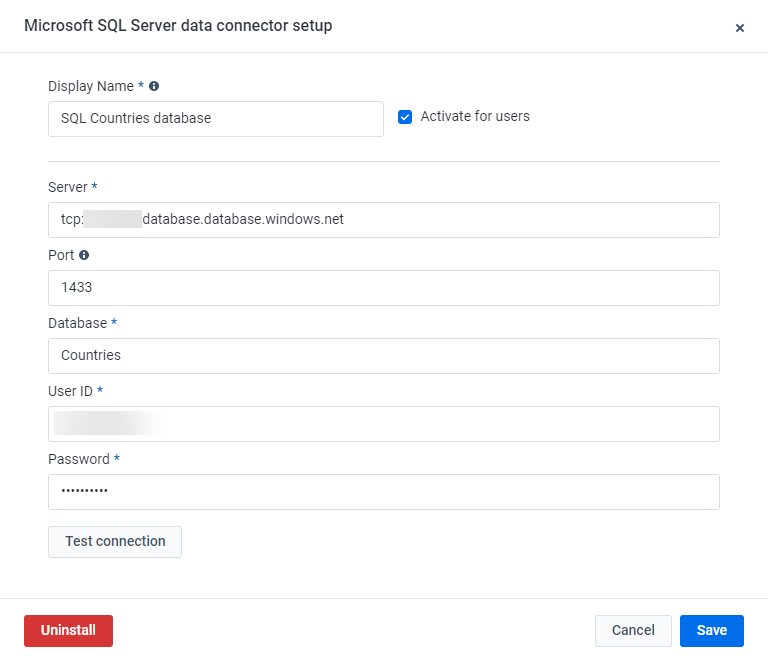The image size is (768, 663).
Task: Click the red Uninstall button
Action: (68, 631)
